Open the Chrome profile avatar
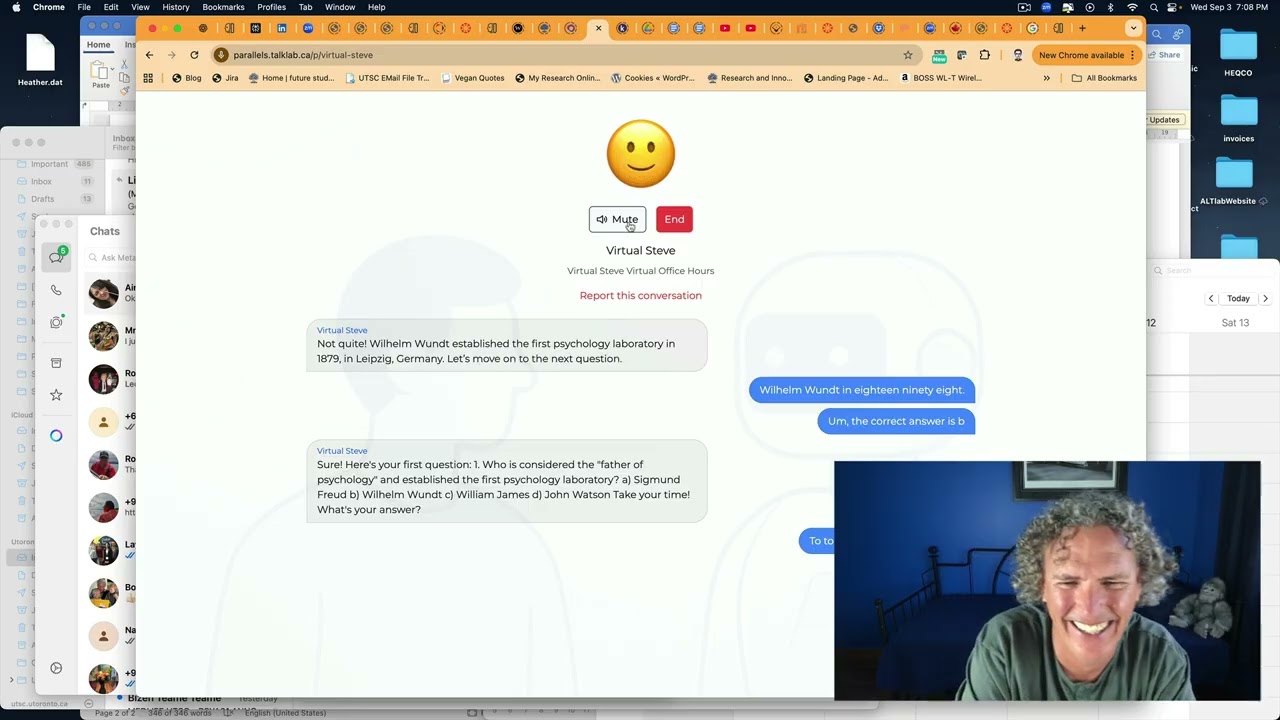Screen dimensions: 1280x720 [1018, 55]
